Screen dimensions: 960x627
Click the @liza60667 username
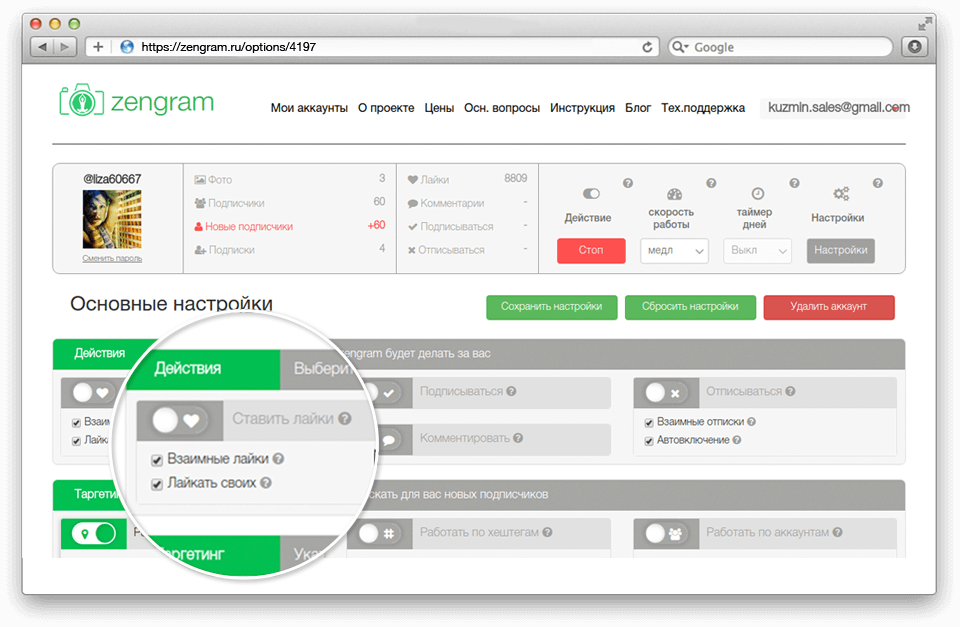(x=112, y=179)
